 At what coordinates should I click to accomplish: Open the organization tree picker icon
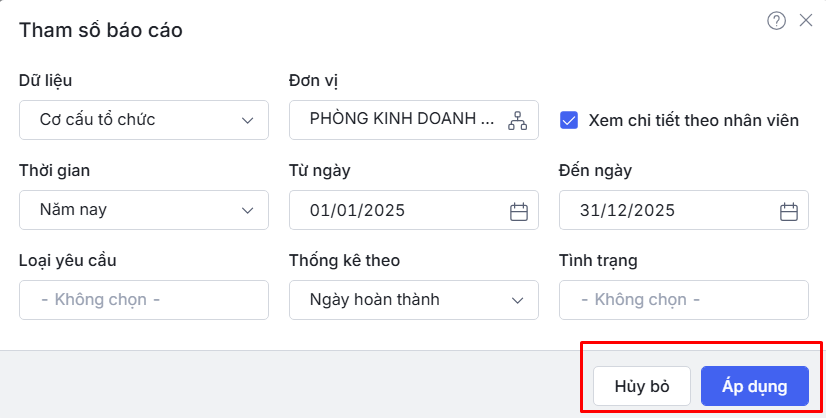517,120
